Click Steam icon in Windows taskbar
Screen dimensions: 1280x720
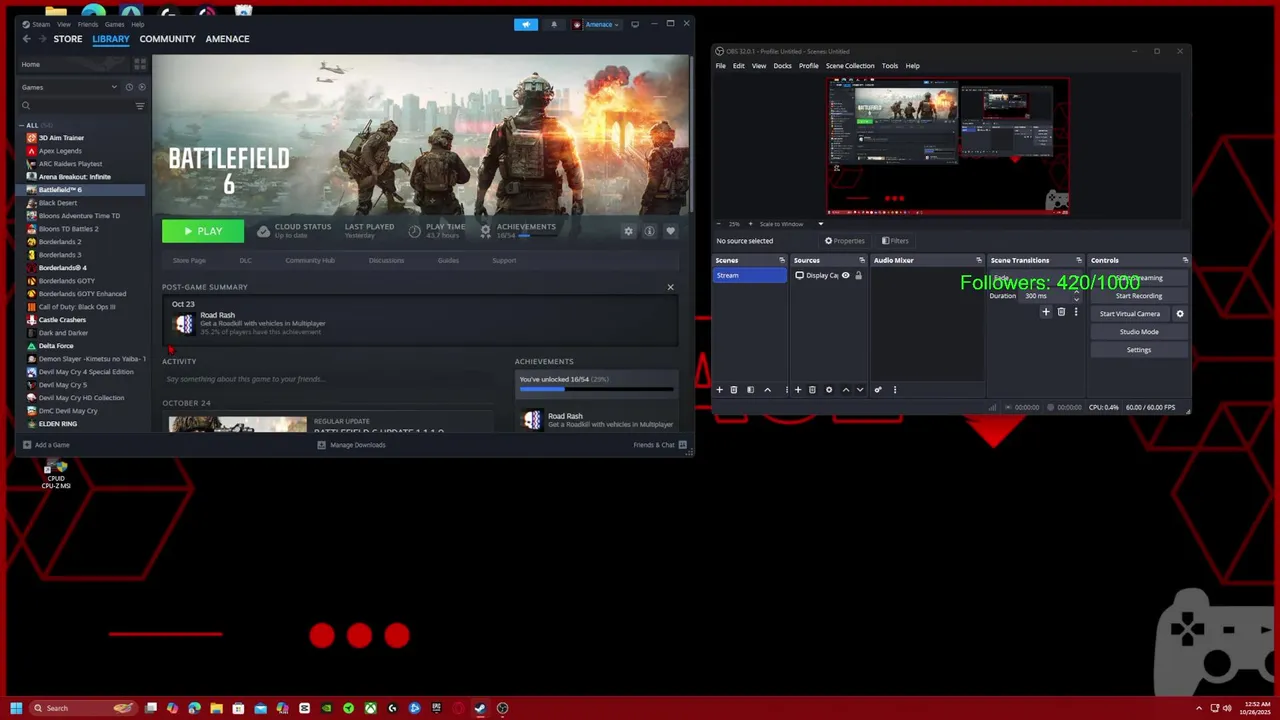tap(480, 708)
